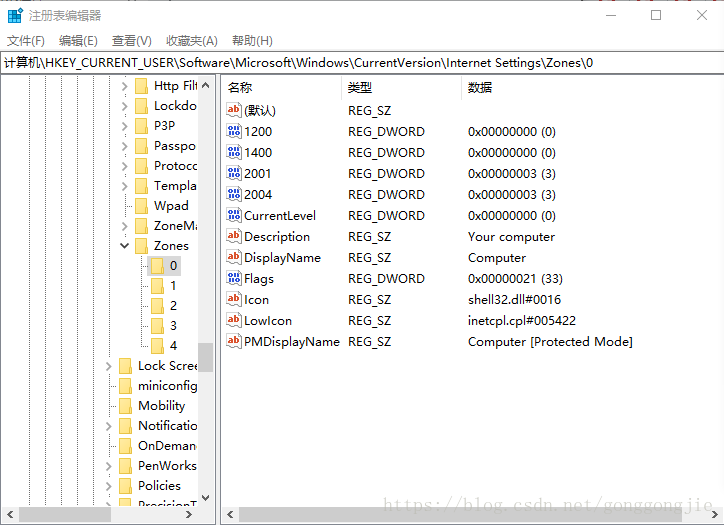724x525 pixels.
Task: Click the binary icon next to CurrentLevel
Action: tap(234, 215)
